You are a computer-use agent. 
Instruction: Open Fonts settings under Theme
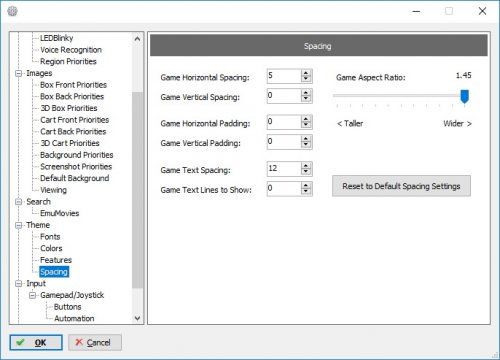point(50,237)
